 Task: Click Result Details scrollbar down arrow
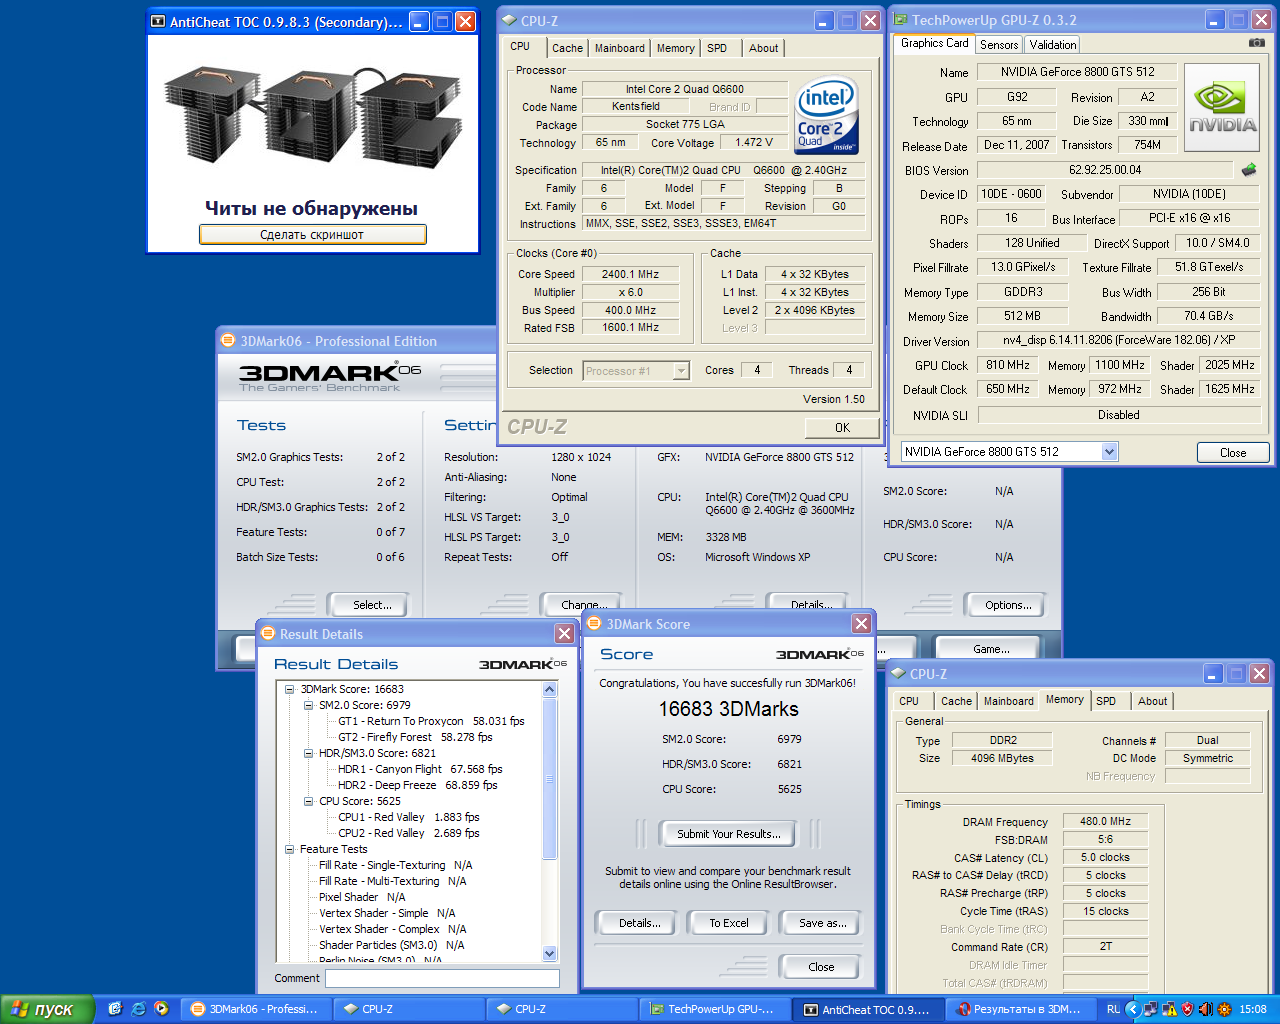pos(549,953)
